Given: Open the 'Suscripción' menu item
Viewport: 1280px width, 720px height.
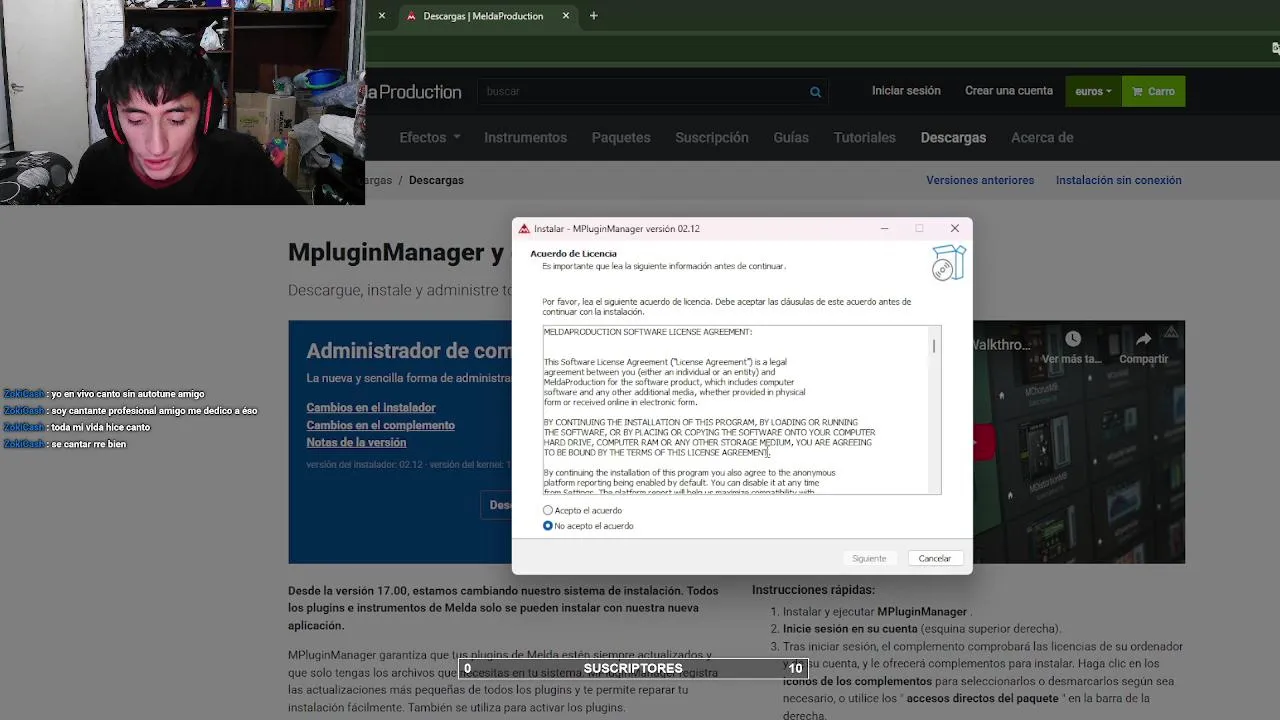Looking at the screenshot, I should coord(712,138).
